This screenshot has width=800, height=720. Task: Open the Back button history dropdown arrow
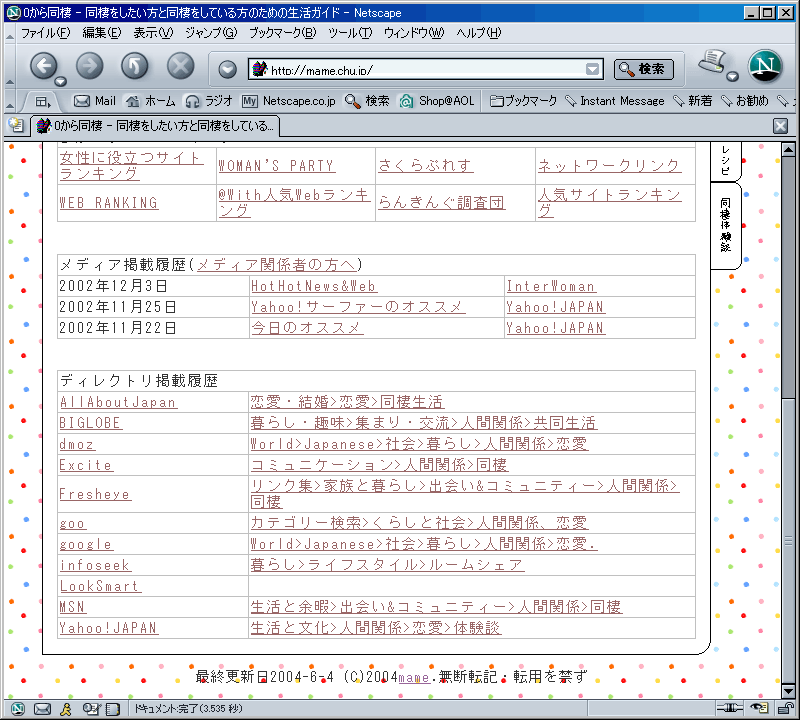point(61,81)
